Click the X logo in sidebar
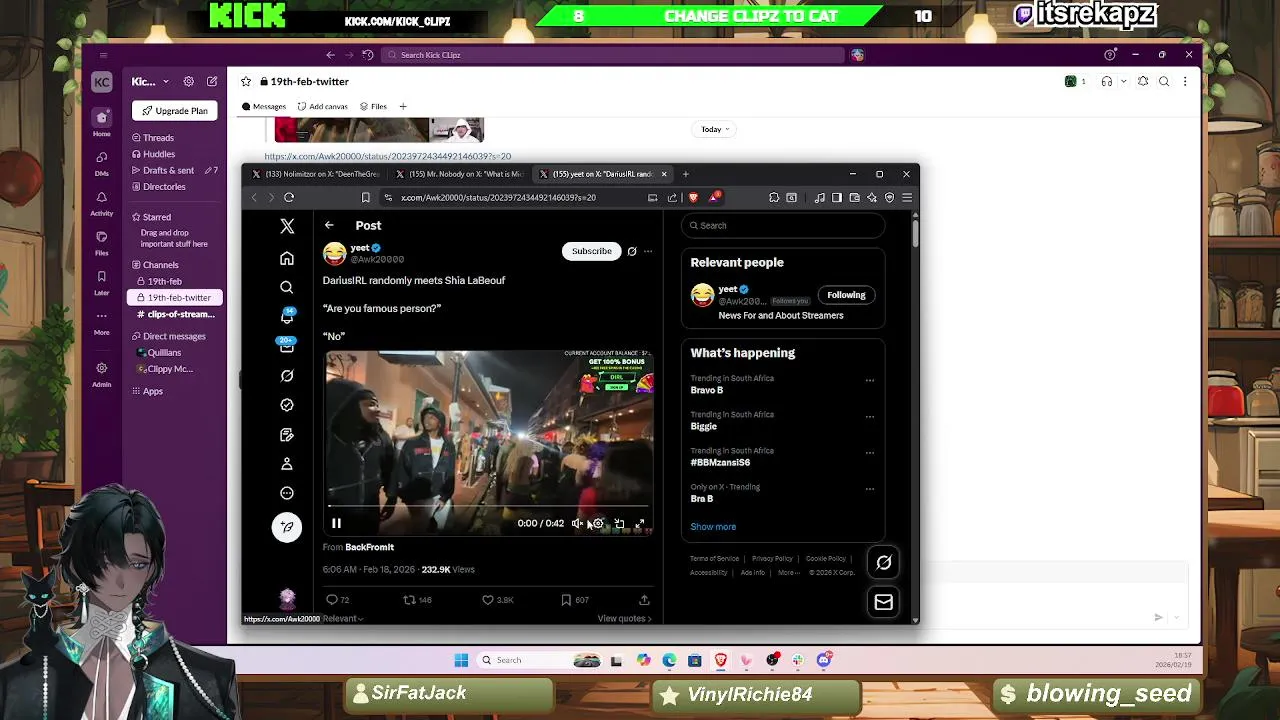The image size is (1280, 720). pos(287,226)
